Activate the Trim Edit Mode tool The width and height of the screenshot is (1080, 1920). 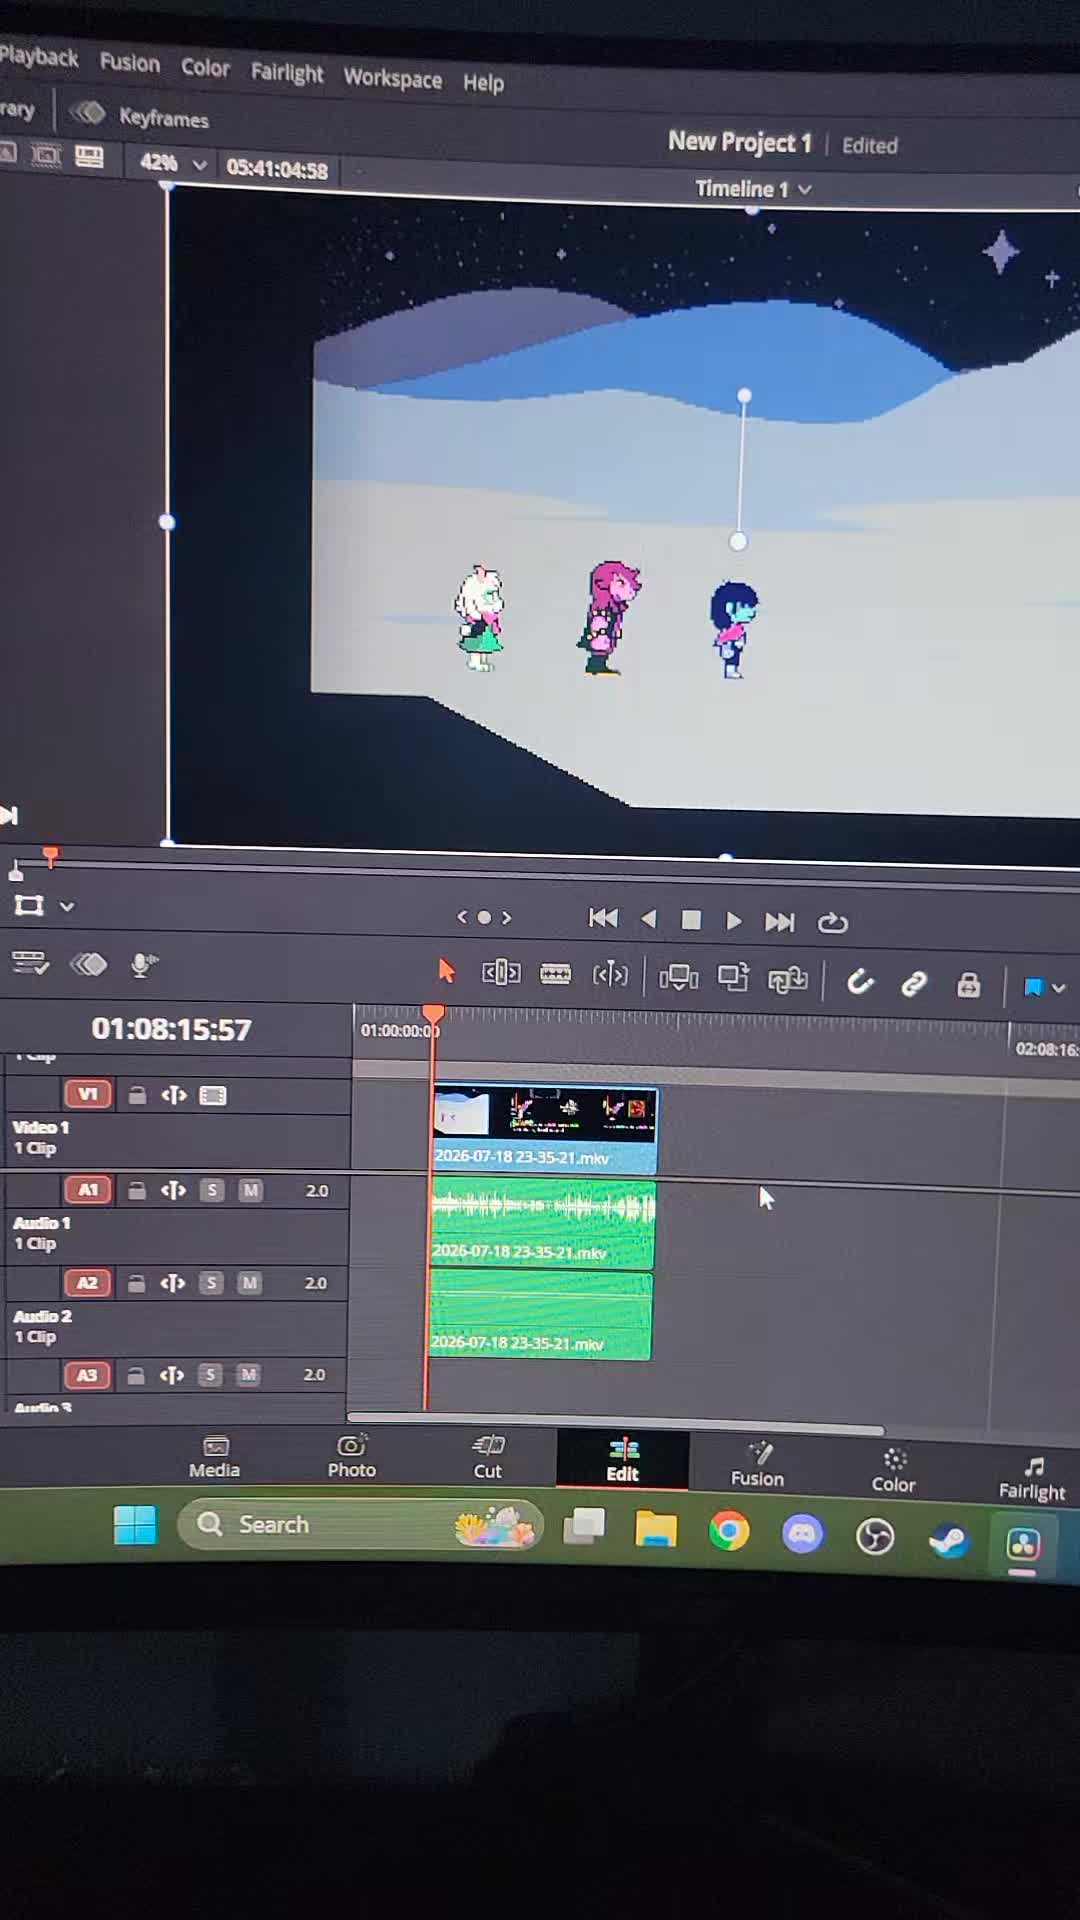click(501, 972)
